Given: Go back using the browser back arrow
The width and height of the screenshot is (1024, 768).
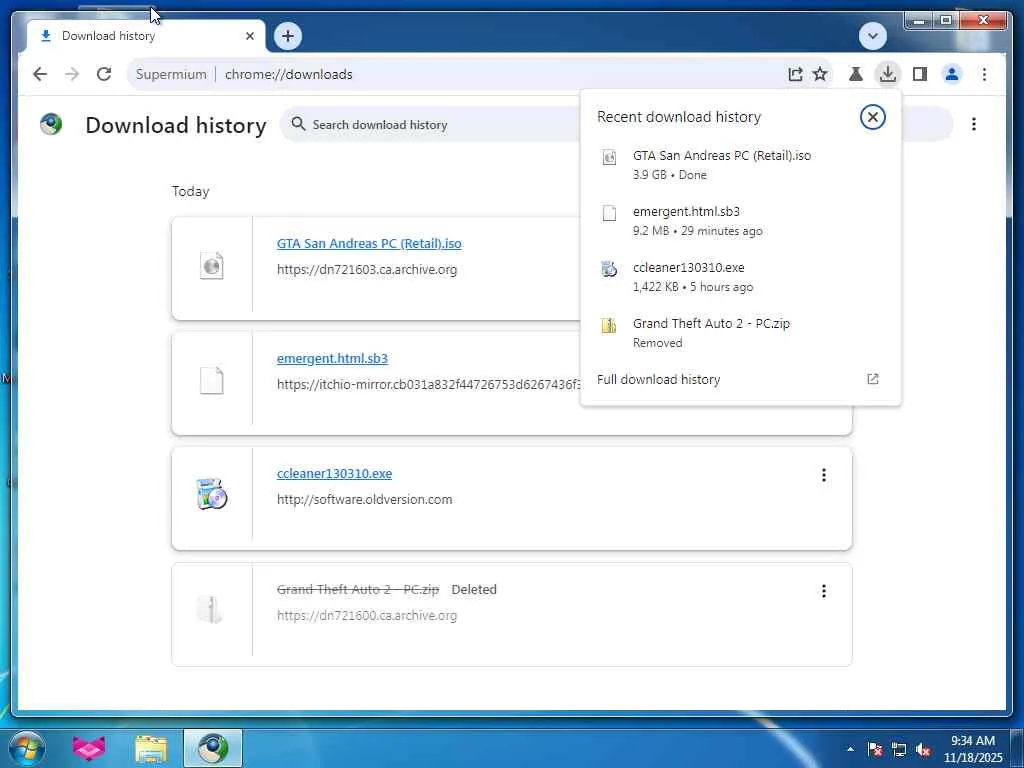Looking at the screenshot, I should (x=40, y=74).
